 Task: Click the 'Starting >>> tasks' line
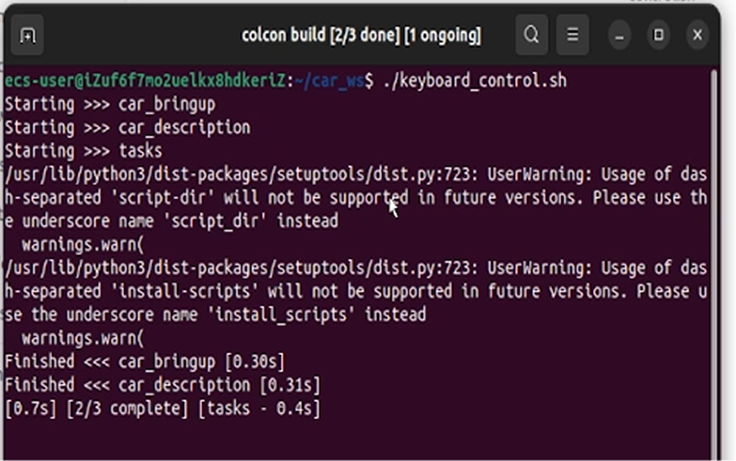pyautogui.click(x=83, y=151)
